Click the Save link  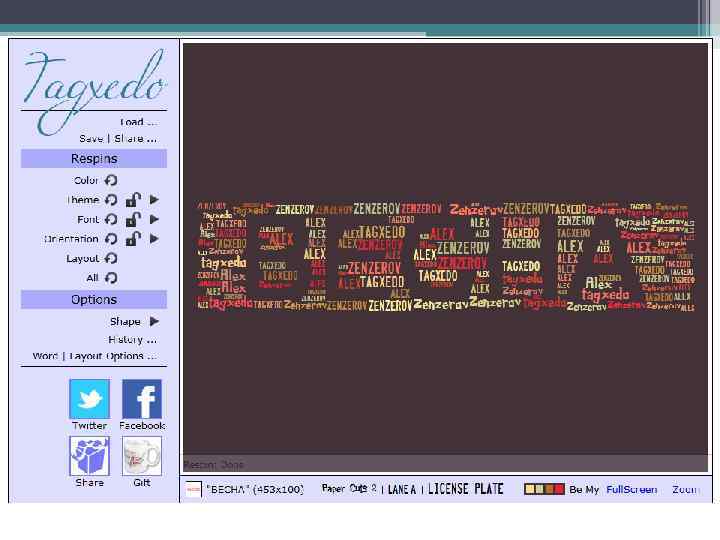pos(91,139)
